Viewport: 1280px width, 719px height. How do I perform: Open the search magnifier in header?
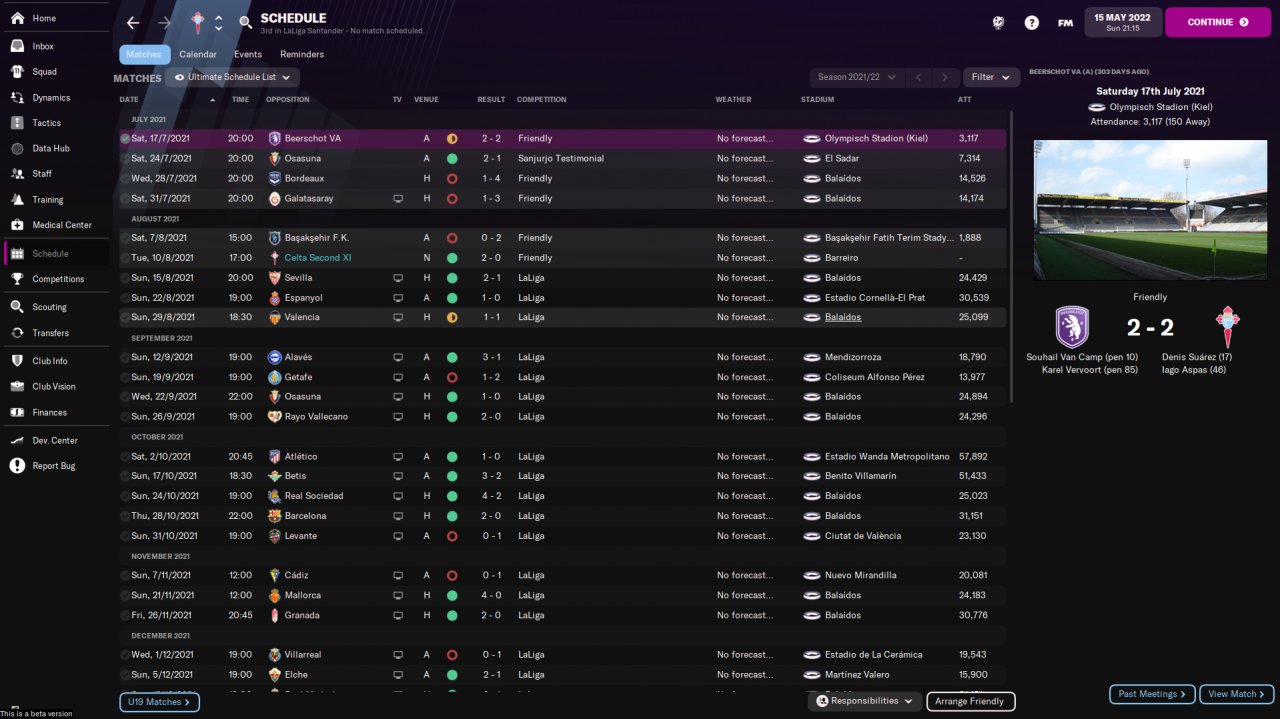point(245,22)
